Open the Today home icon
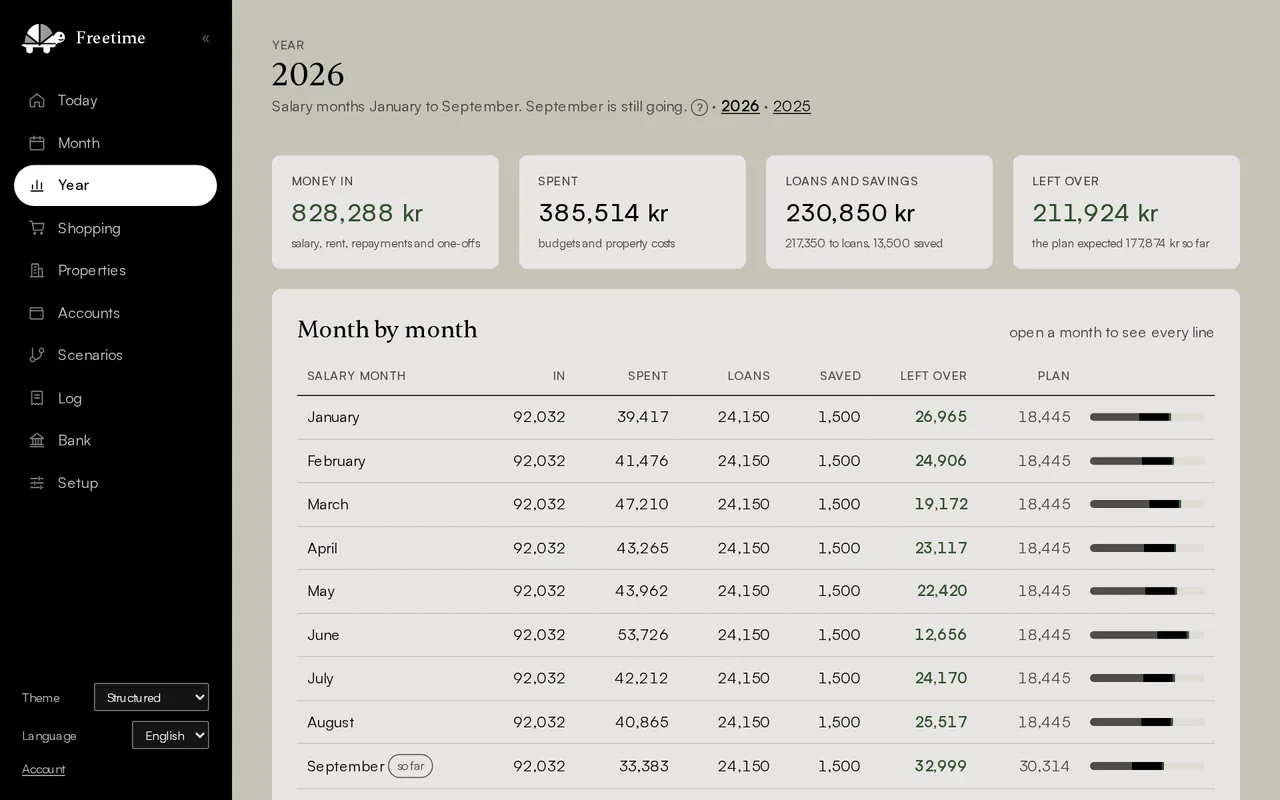This screenshot has height=800, width=1280. pos(37,100)
